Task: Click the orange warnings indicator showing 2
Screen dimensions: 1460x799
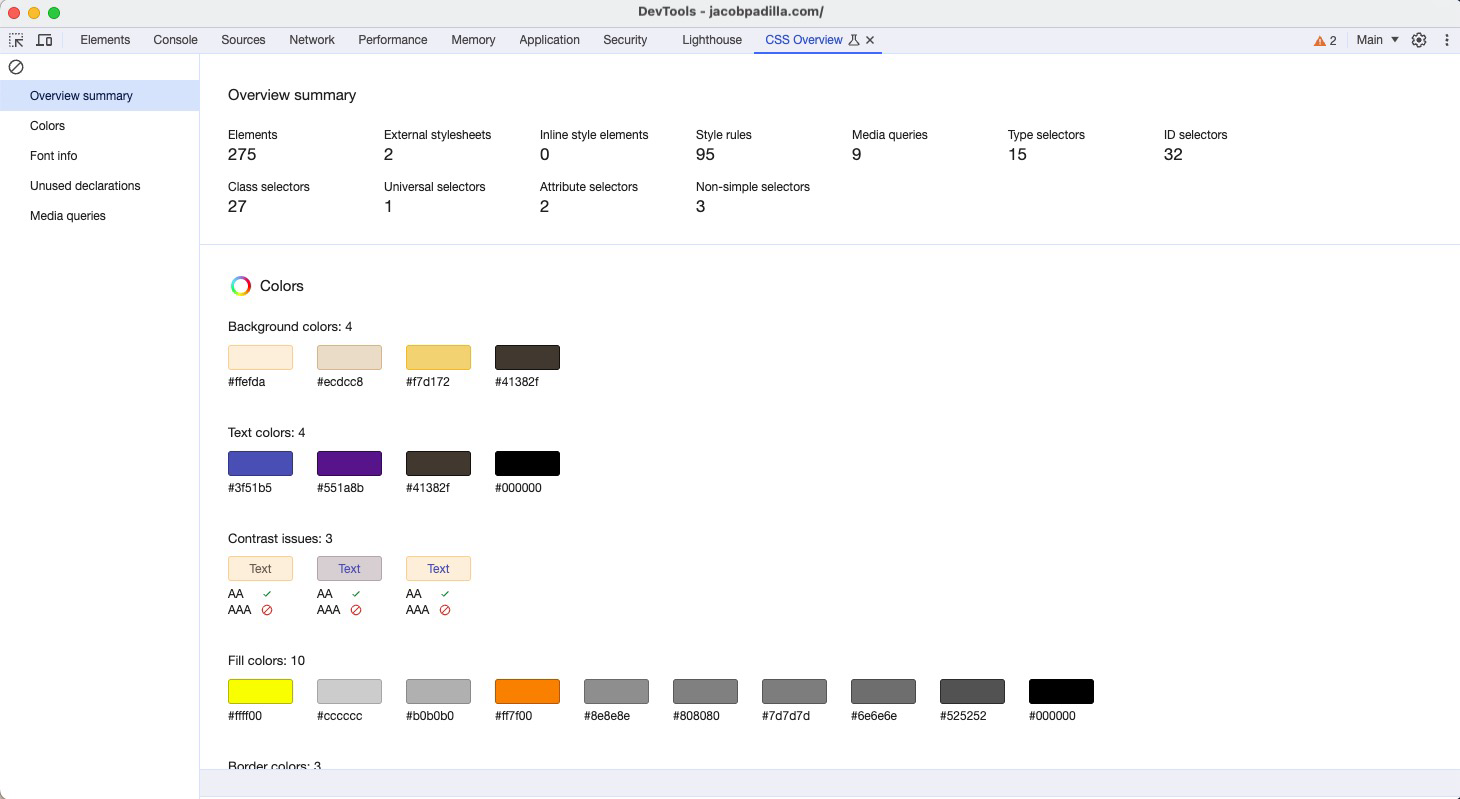Action: (1324, 40)
